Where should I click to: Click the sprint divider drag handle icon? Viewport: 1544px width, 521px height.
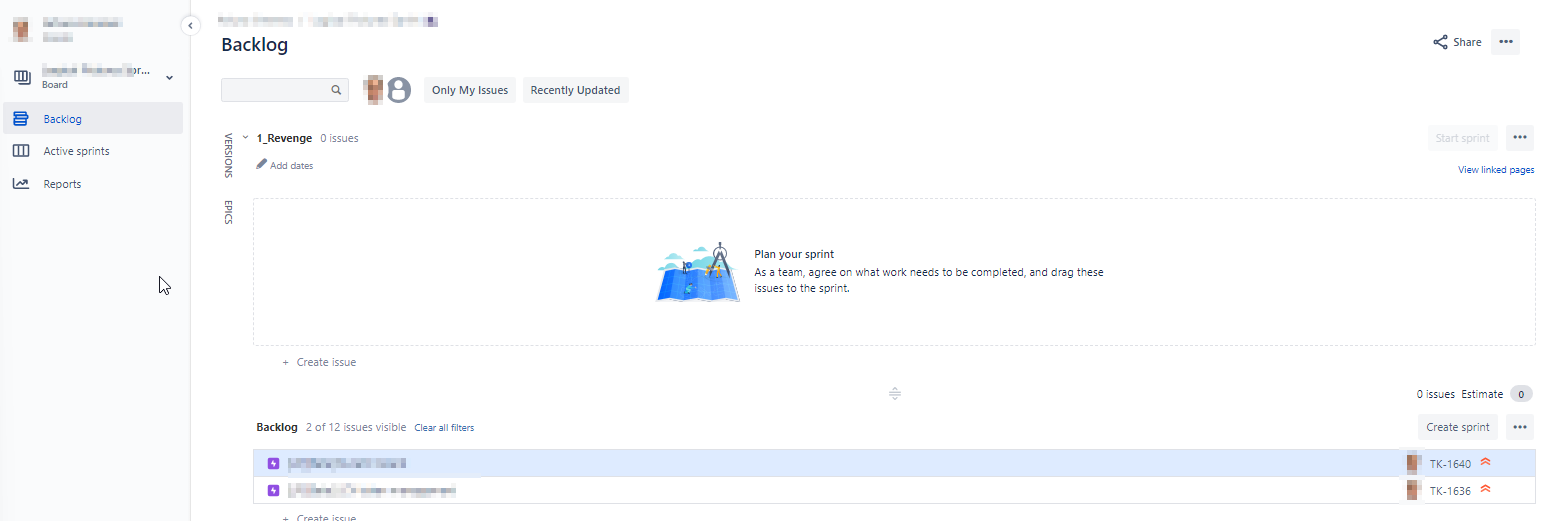point(895,394)
